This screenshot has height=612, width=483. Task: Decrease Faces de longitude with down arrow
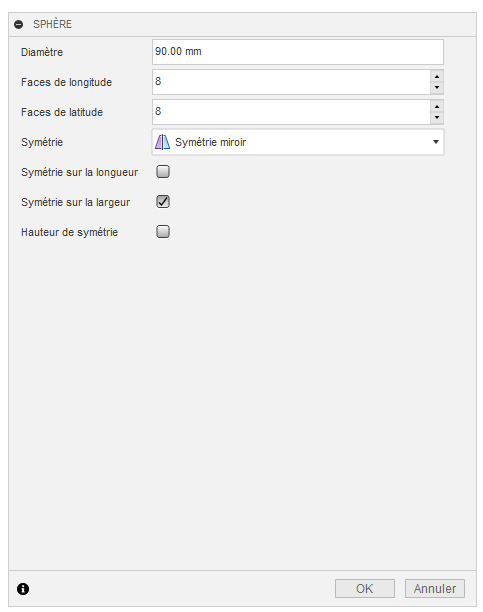[437, 88]
